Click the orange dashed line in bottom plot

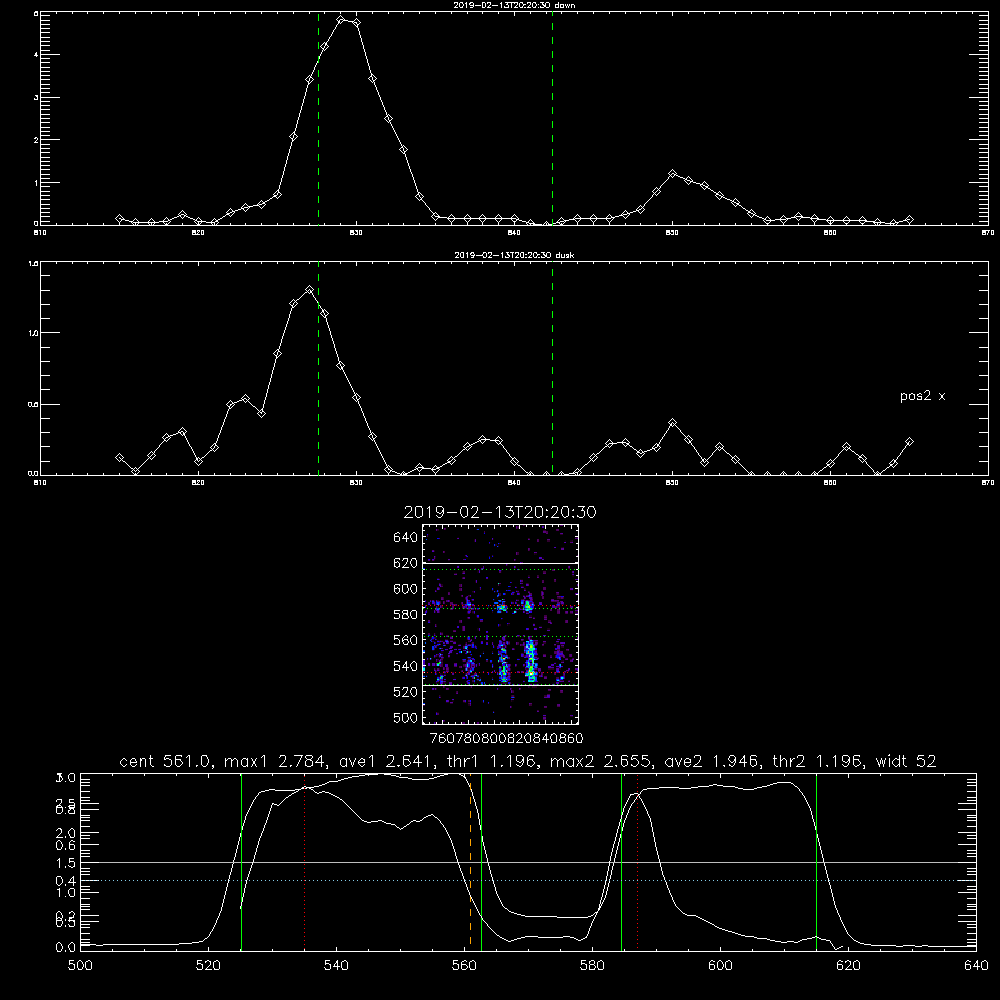click(x=471, y=861)
